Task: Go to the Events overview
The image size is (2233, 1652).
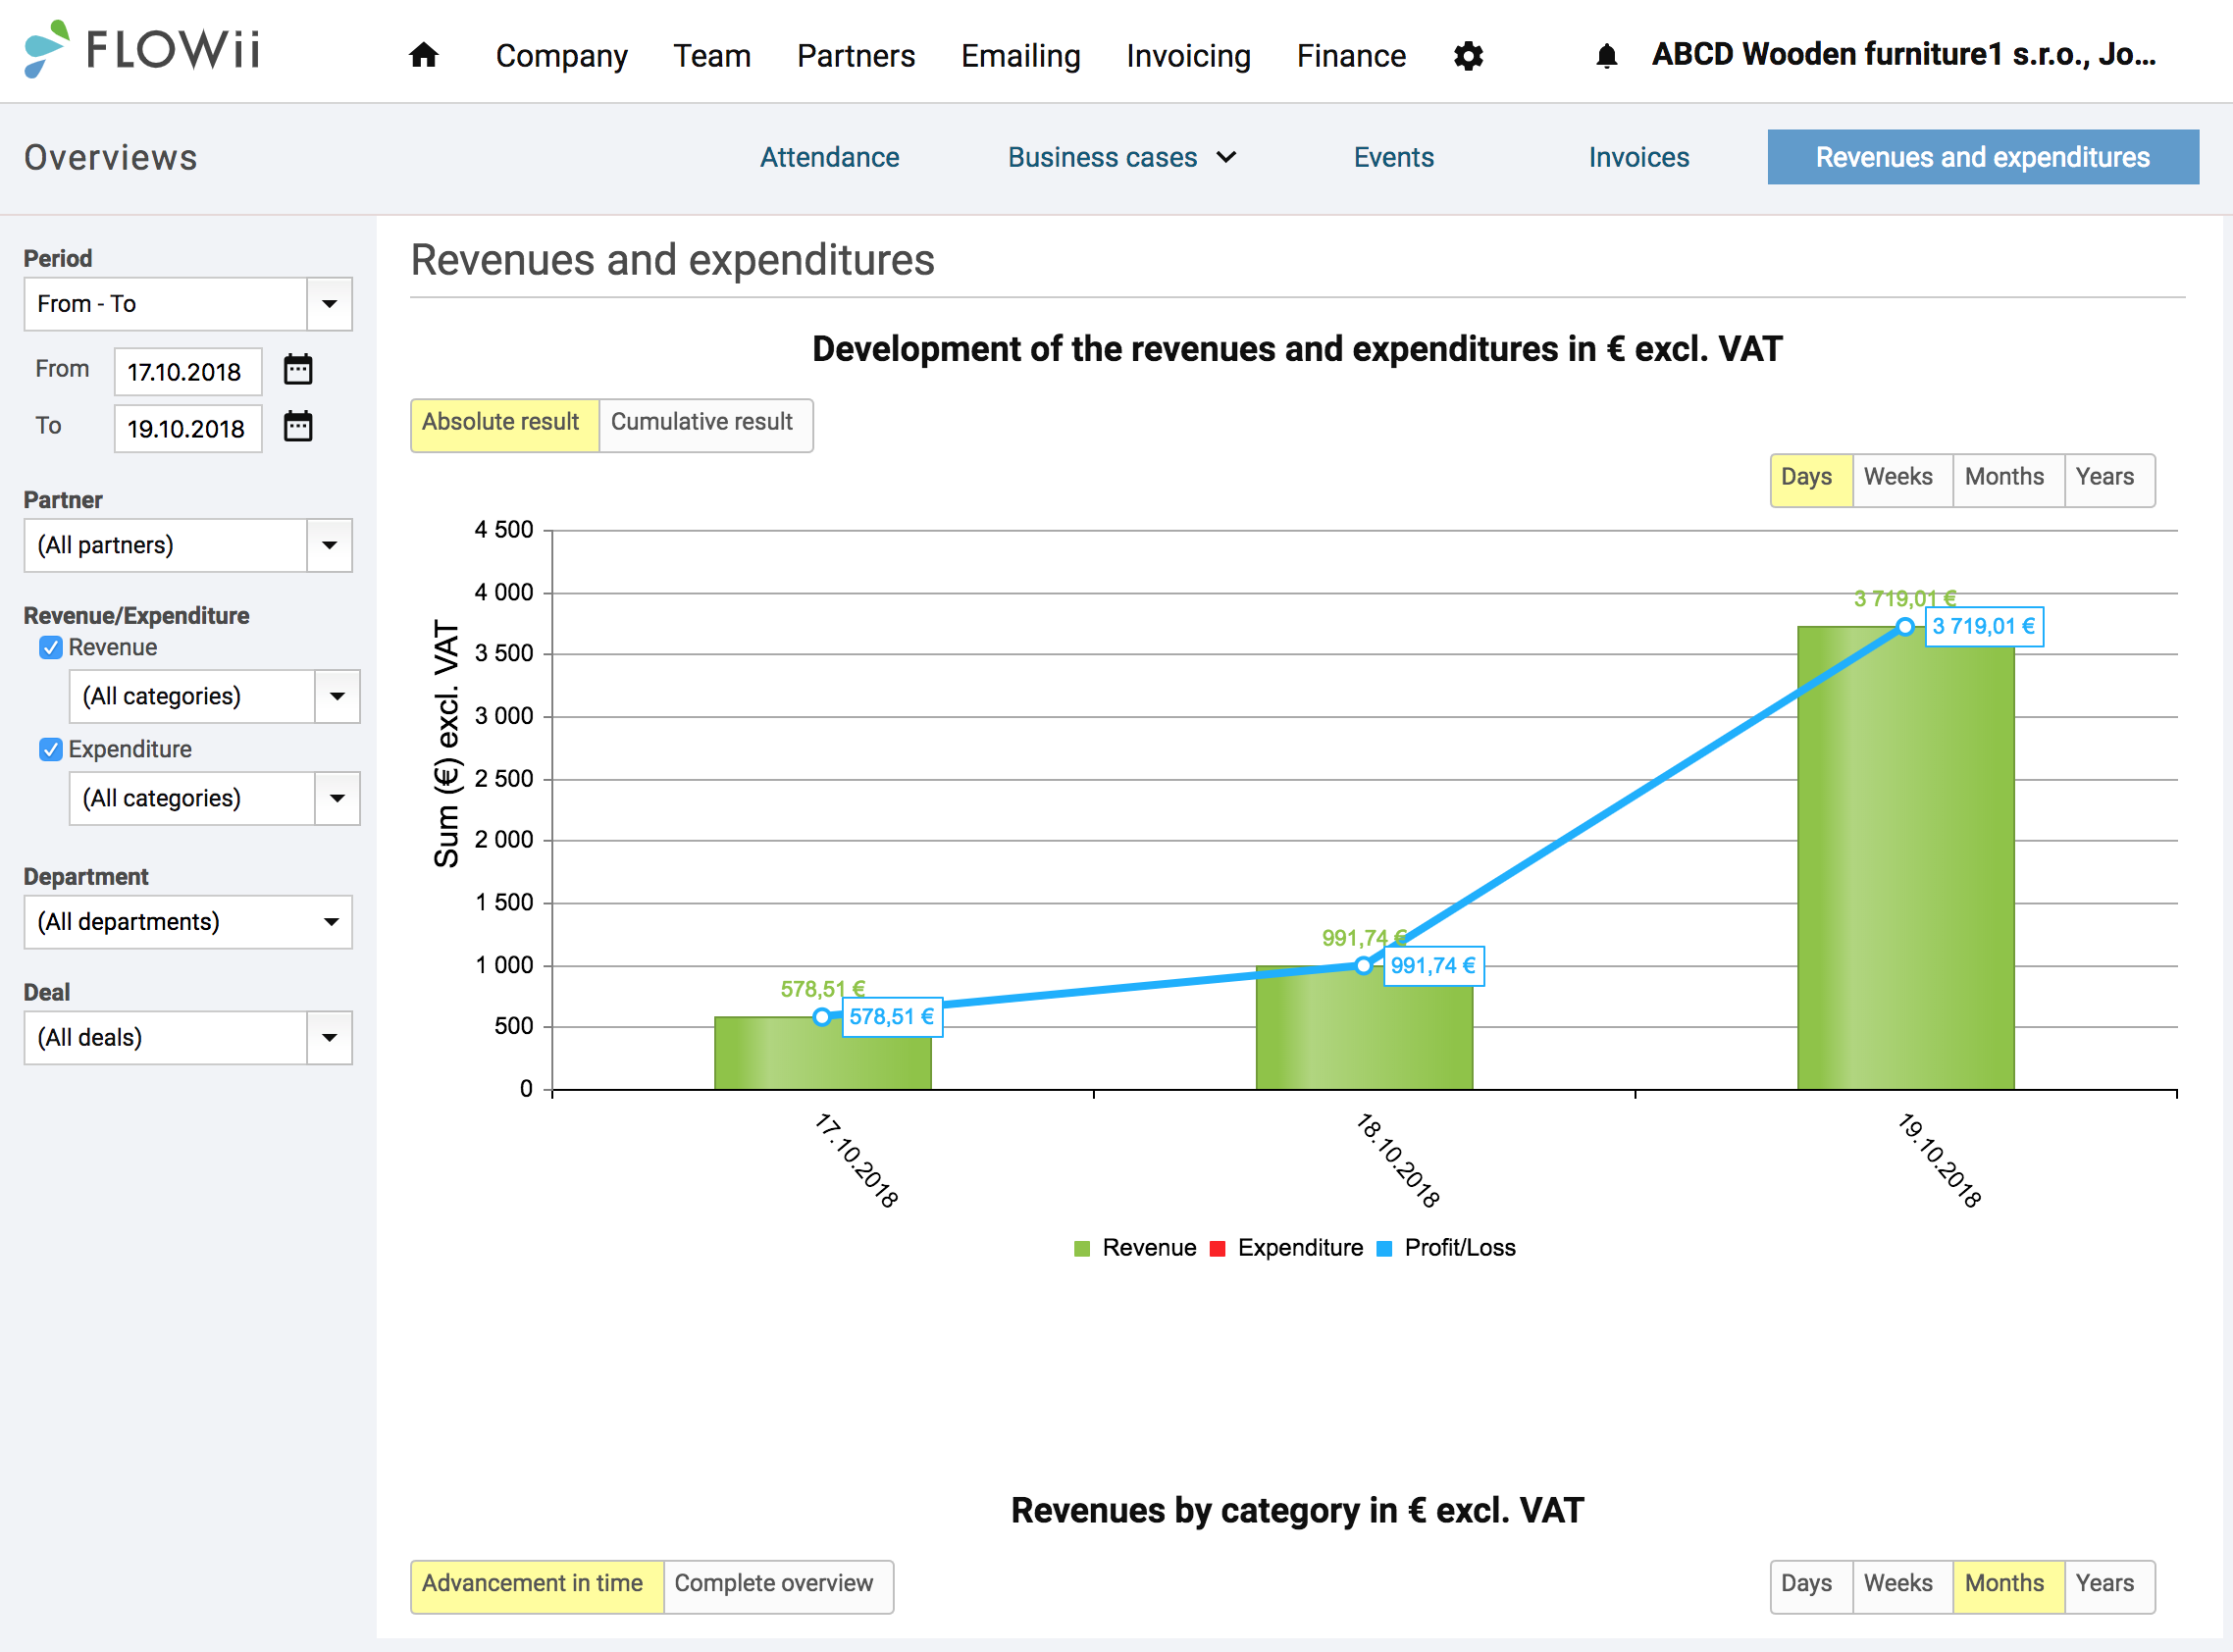Action: point(1394,157)
